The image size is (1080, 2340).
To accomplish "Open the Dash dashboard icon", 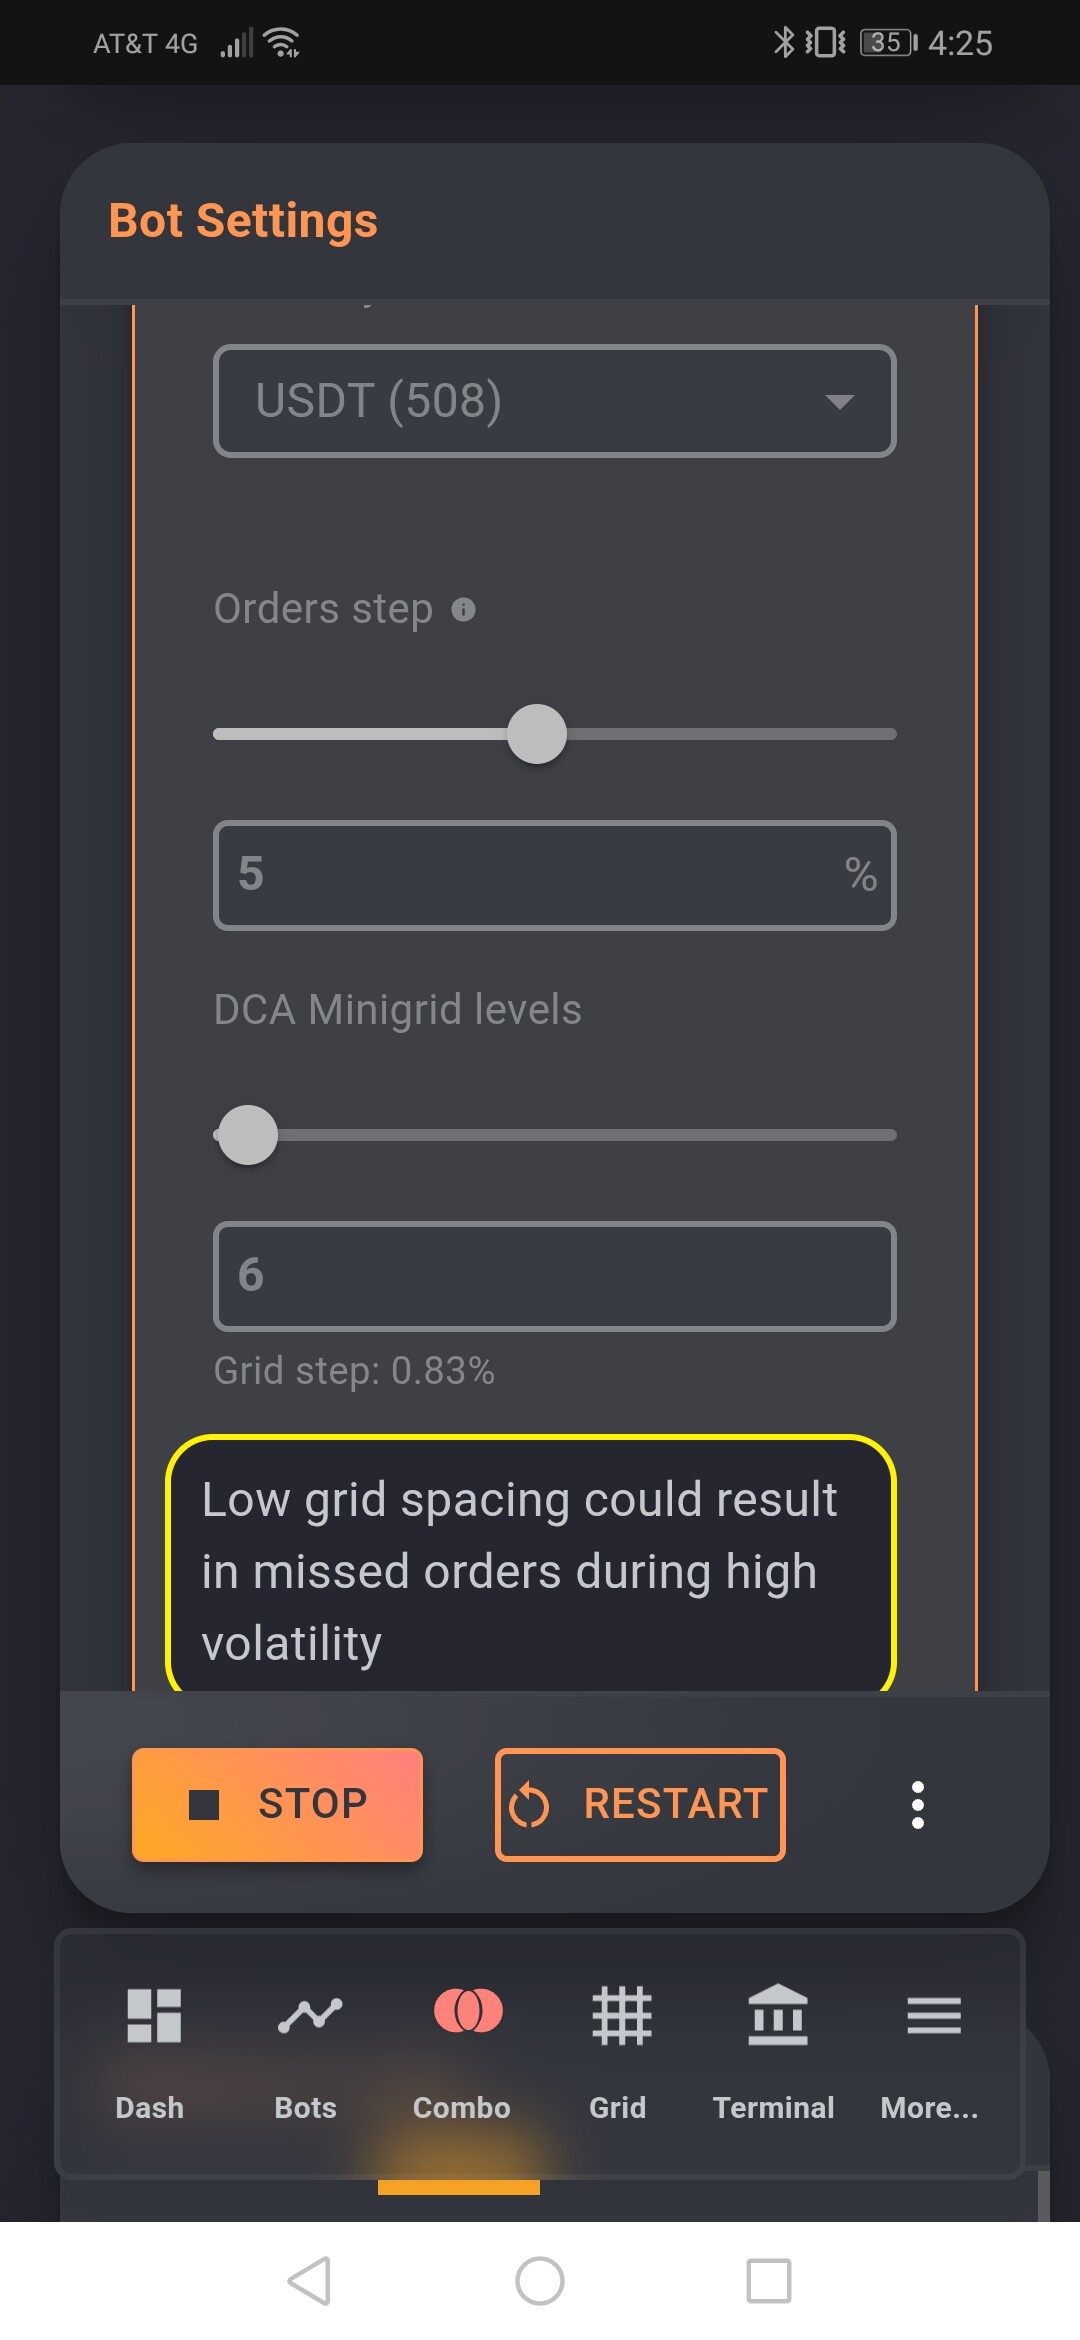I will point(153,2014).
